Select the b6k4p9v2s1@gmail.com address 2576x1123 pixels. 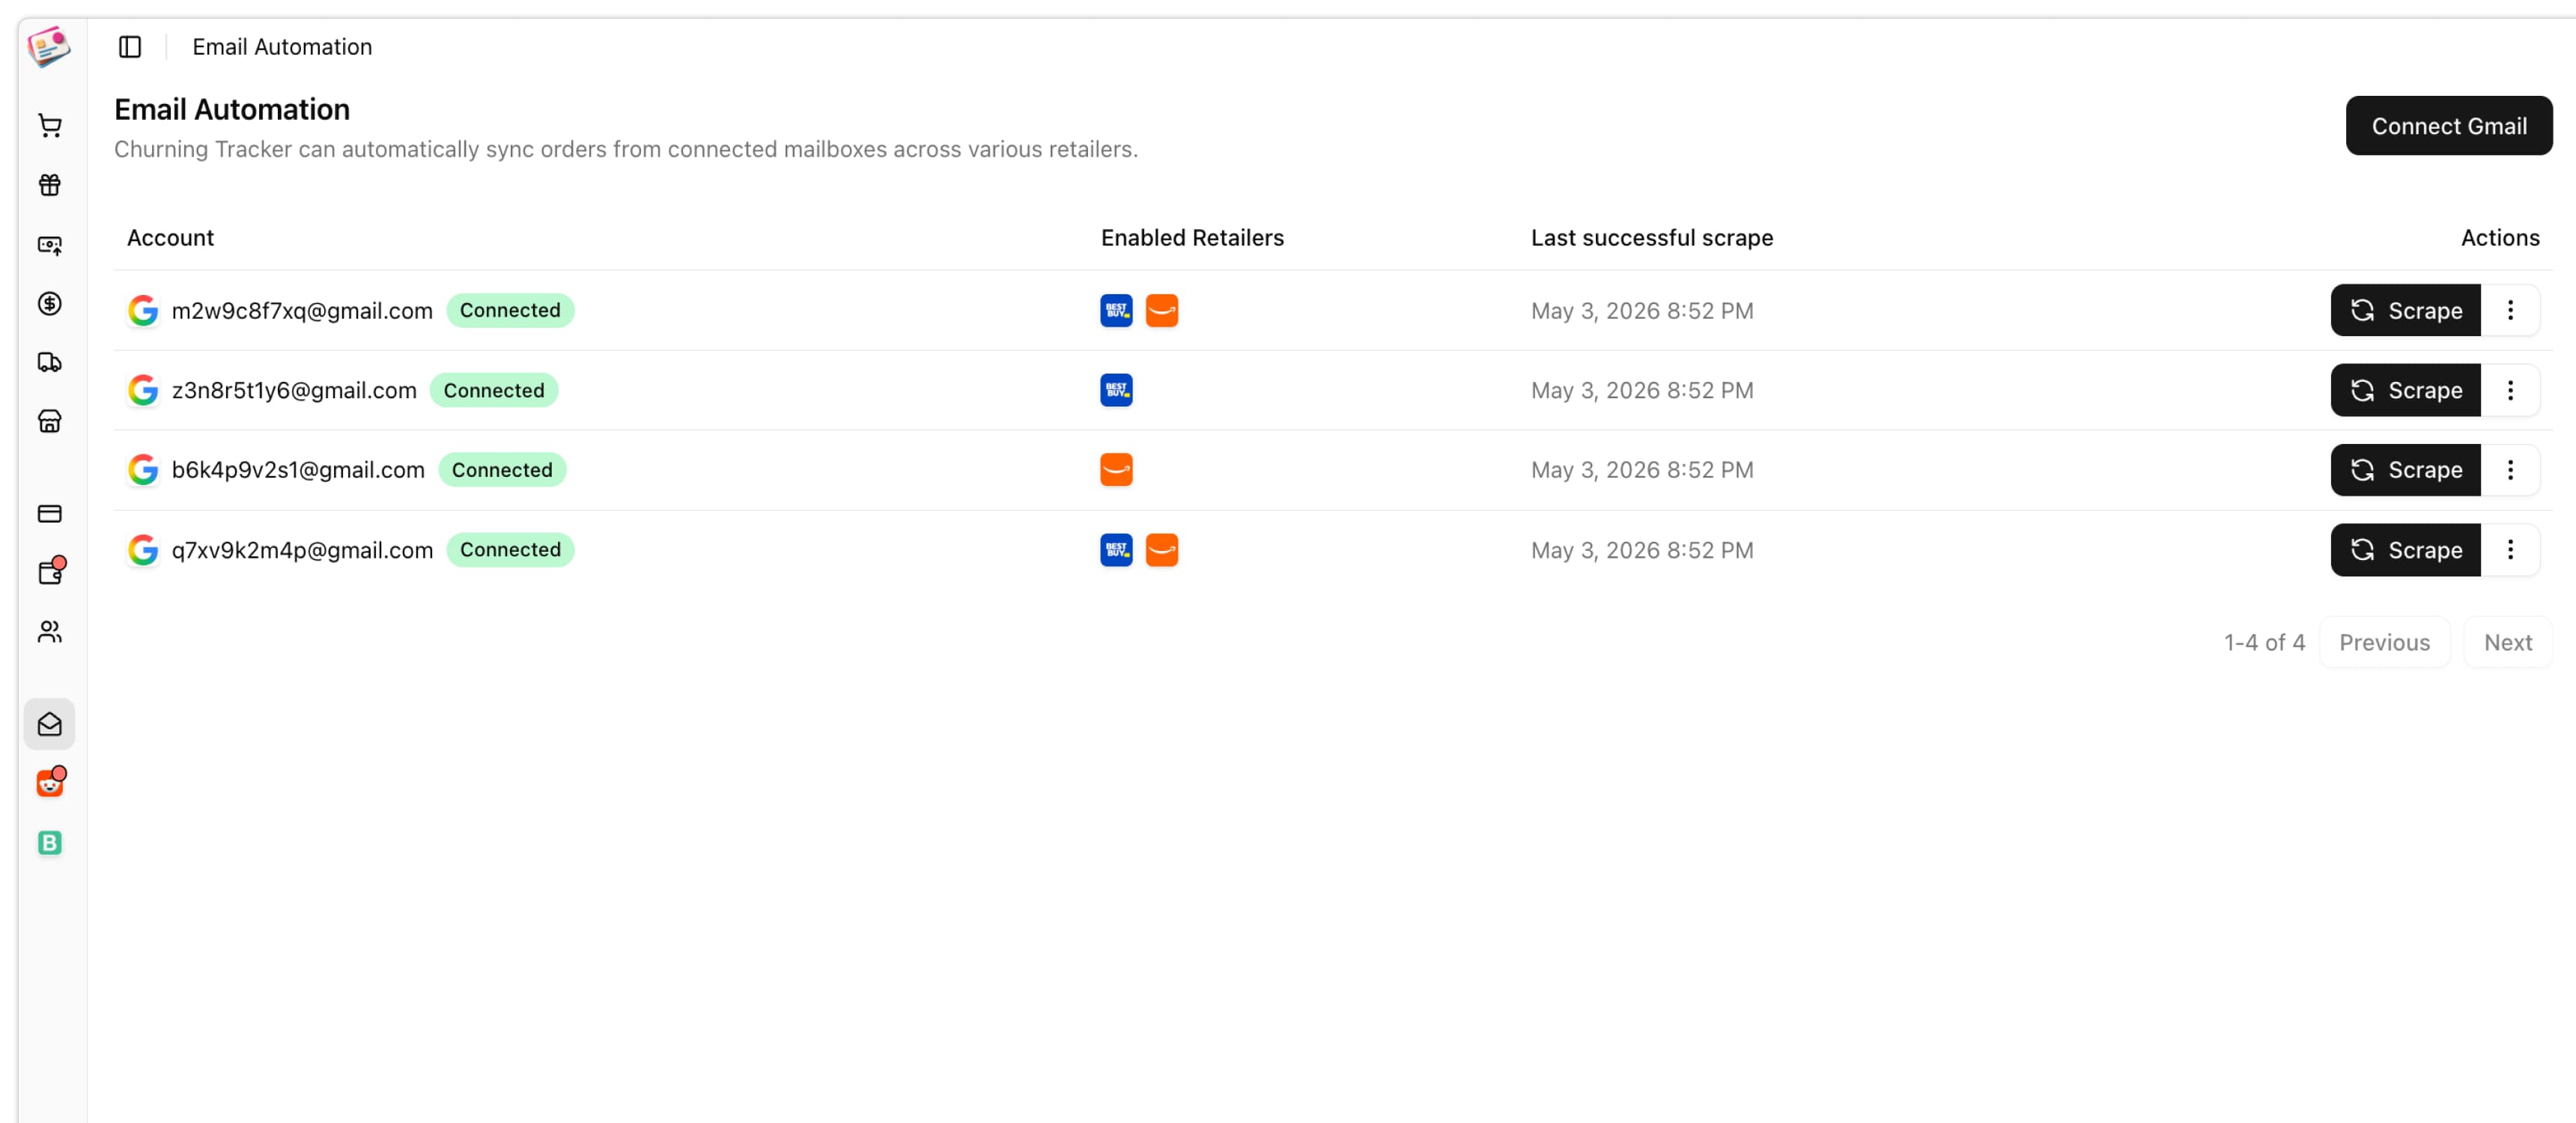coord(298,471)
